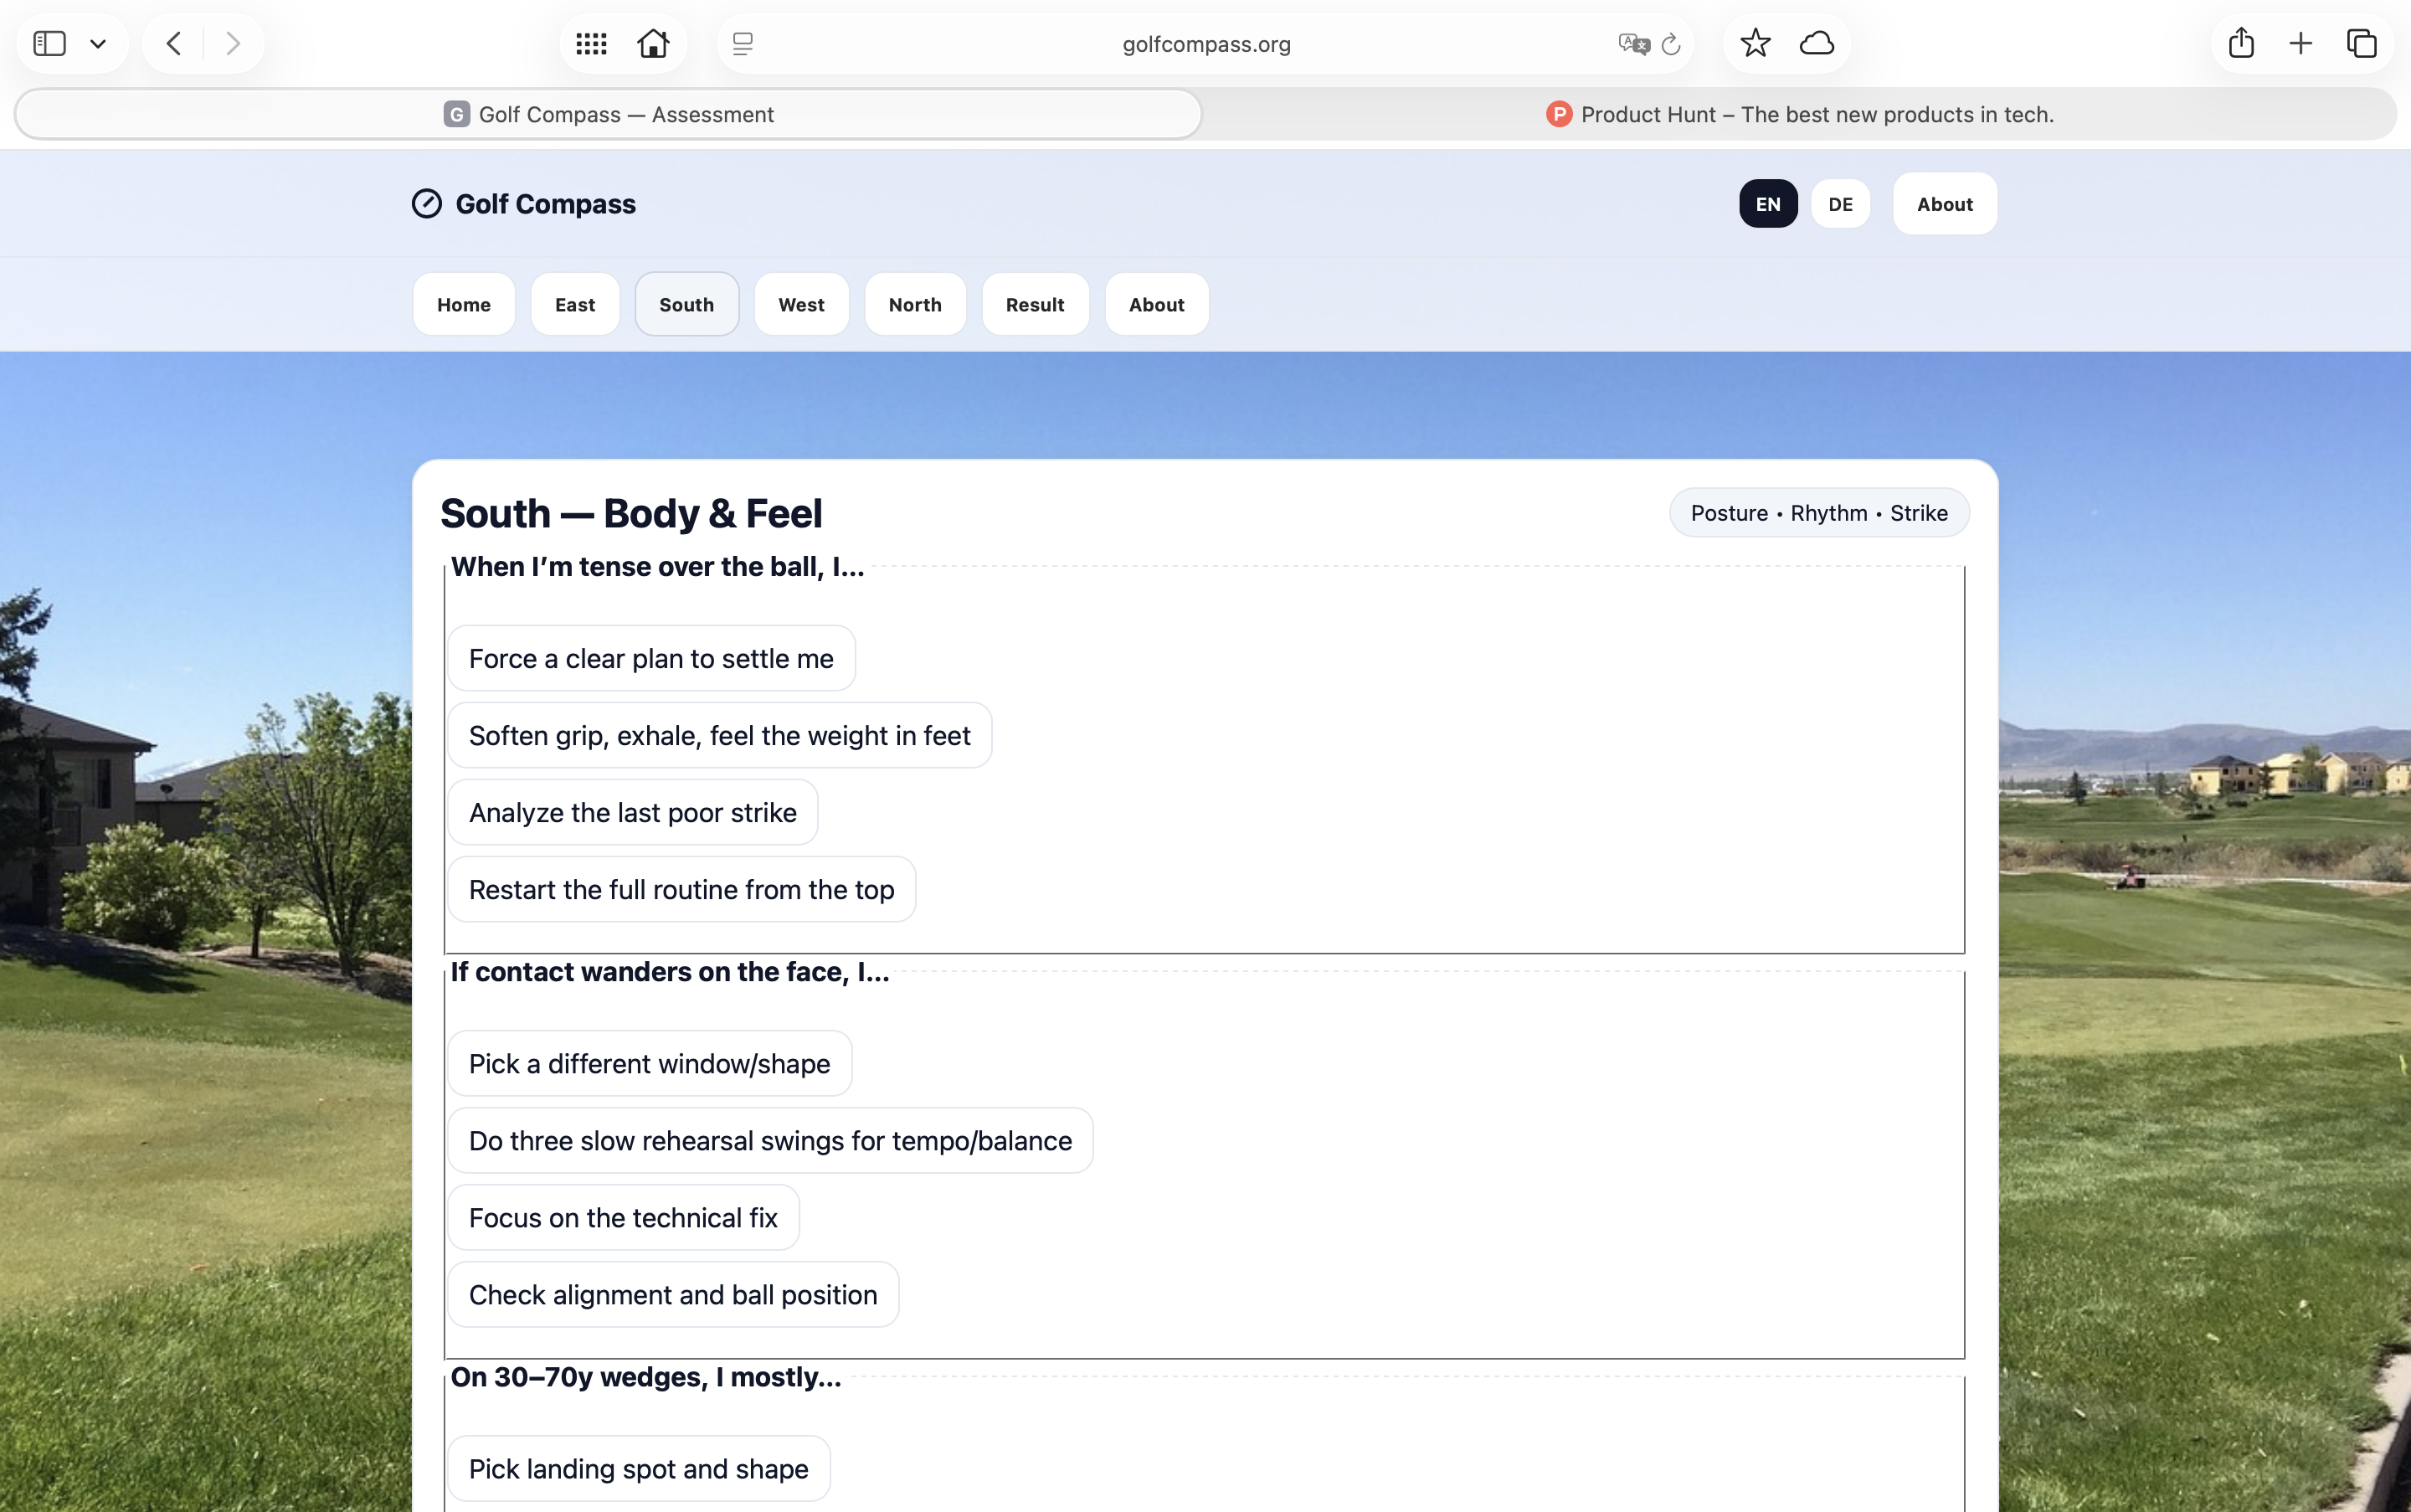Toggle the Safari sidebar
2411x1512 pixels.
pos(49,43)
